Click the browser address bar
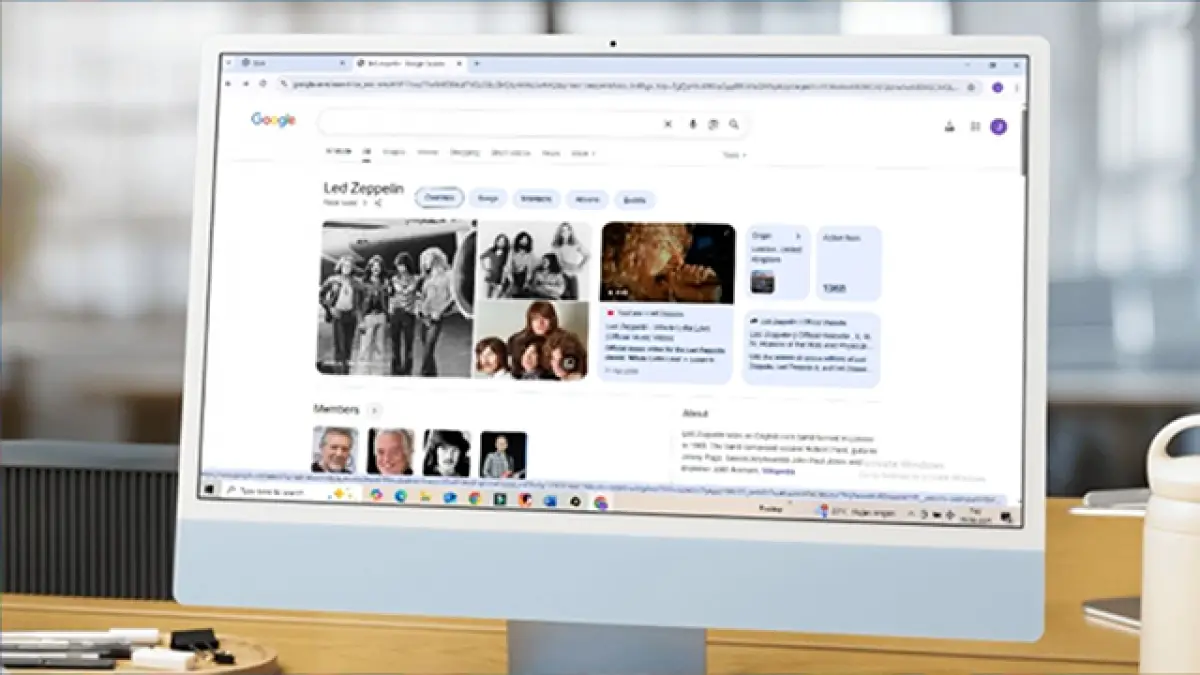 point(629,87)
